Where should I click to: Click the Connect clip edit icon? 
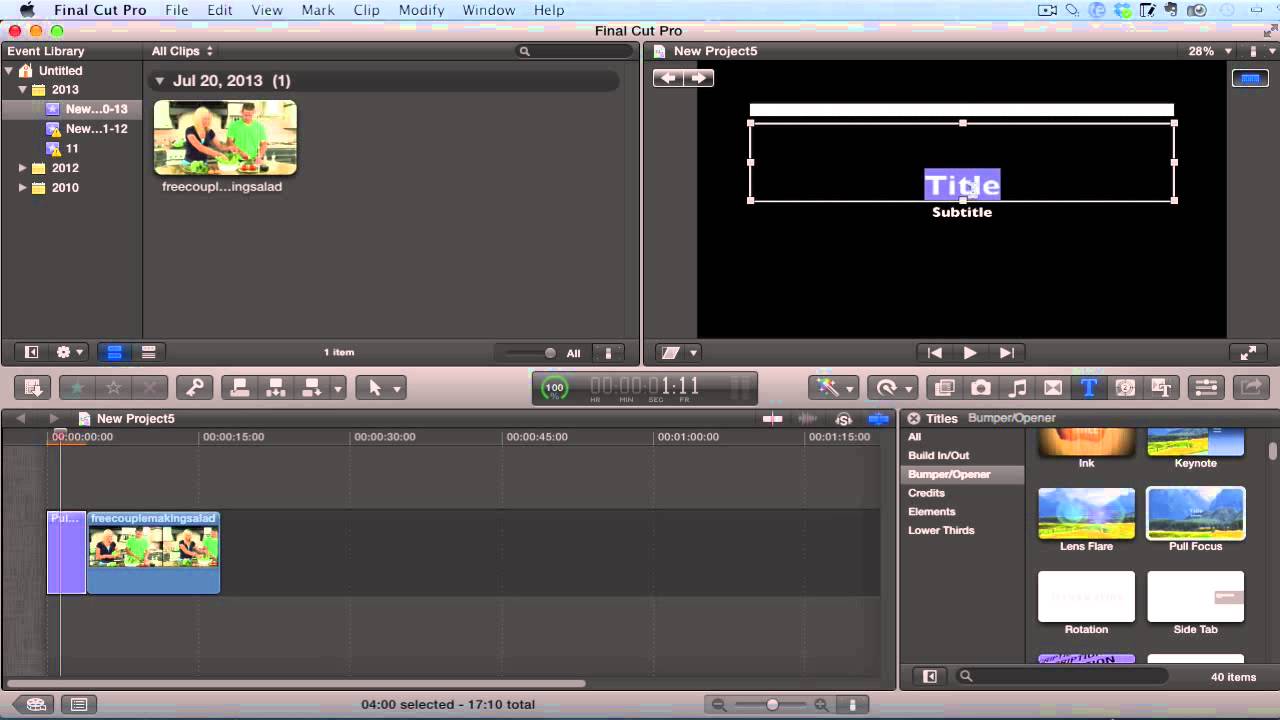tap(240, 388)
